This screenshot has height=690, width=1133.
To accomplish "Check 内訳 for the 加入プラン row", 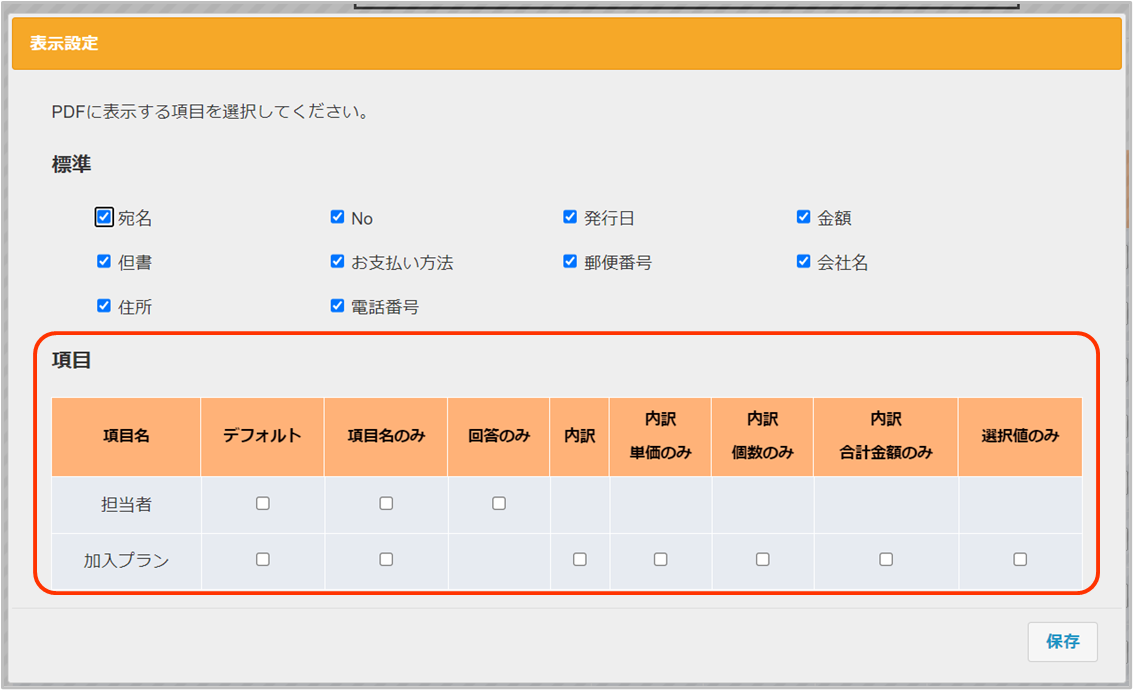I will (580, 560).
